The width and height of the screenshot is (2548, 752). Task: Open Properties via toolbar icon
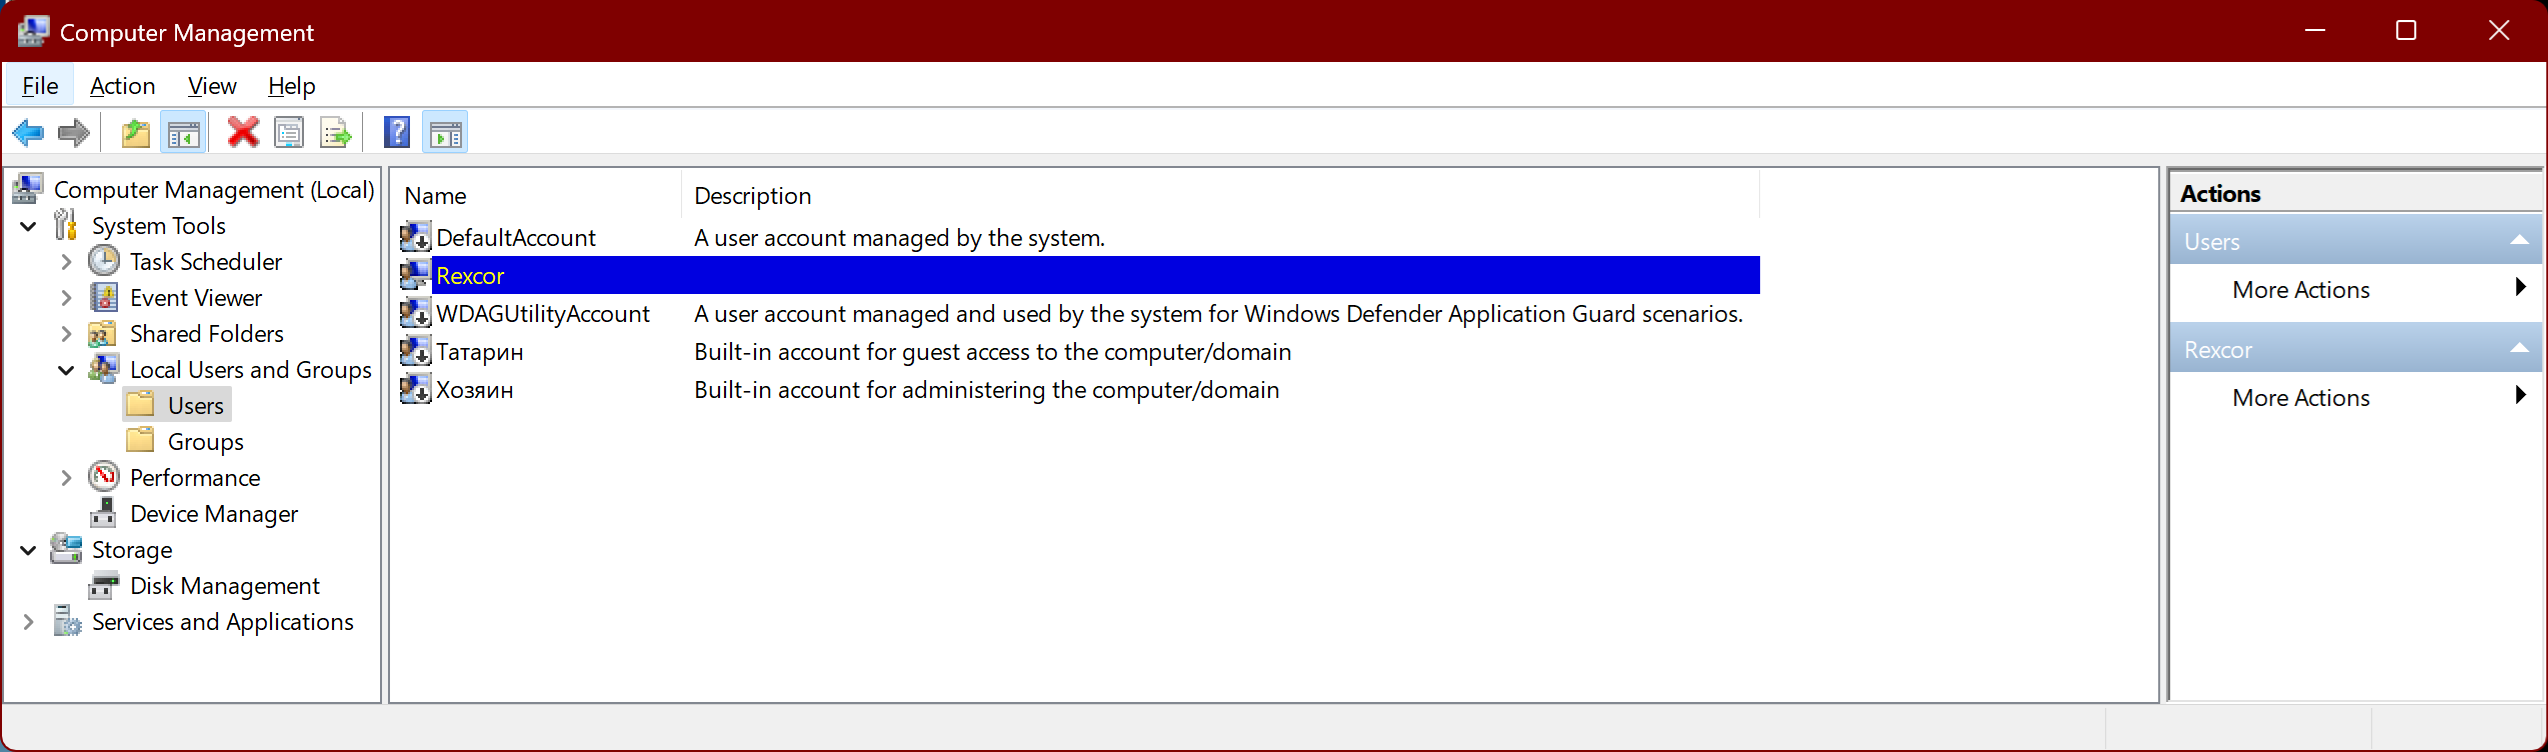point(289,133)
